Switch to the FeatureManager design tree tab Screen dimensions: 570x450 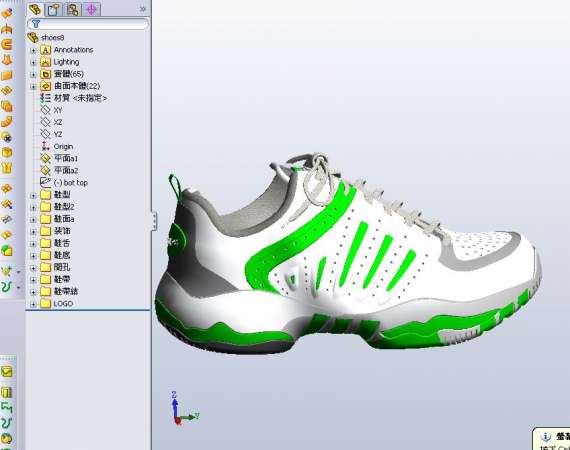click(x=35, y=9)
